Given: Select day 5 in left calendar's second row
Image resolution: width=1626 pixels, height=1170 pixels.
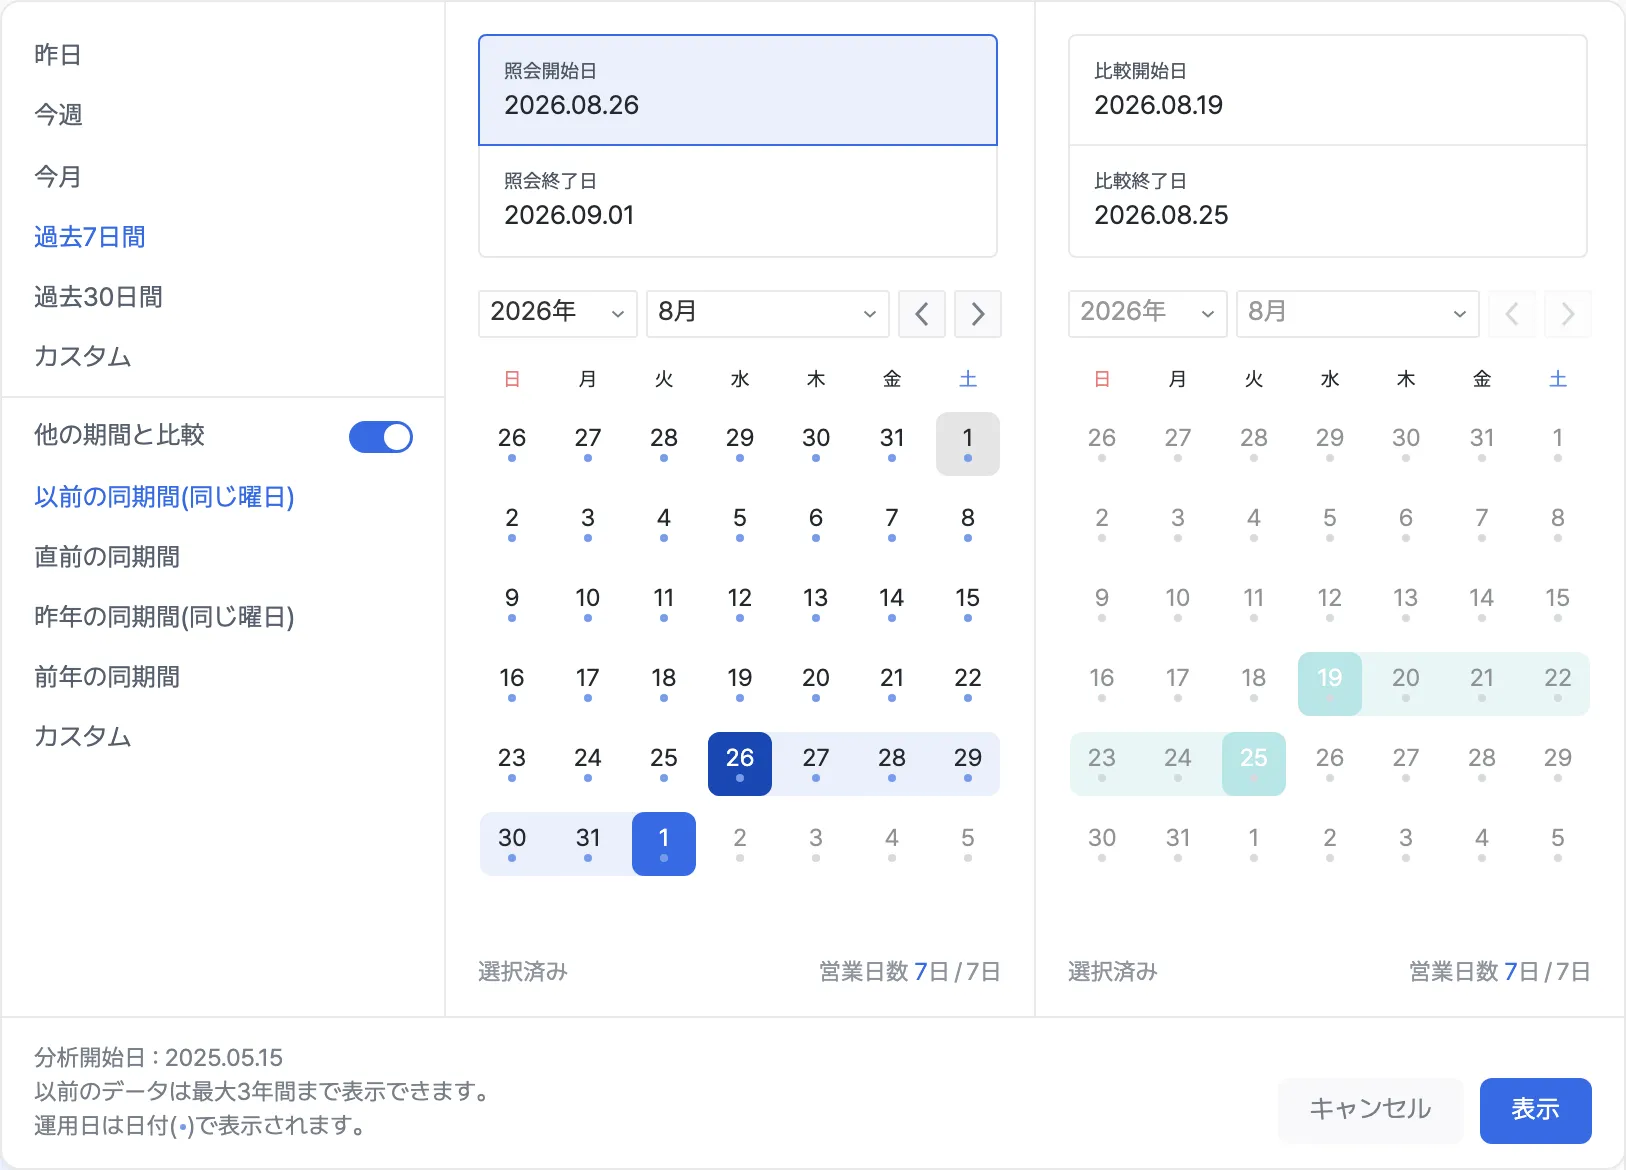Looking at the screenshot, I should tap(740, 524).
